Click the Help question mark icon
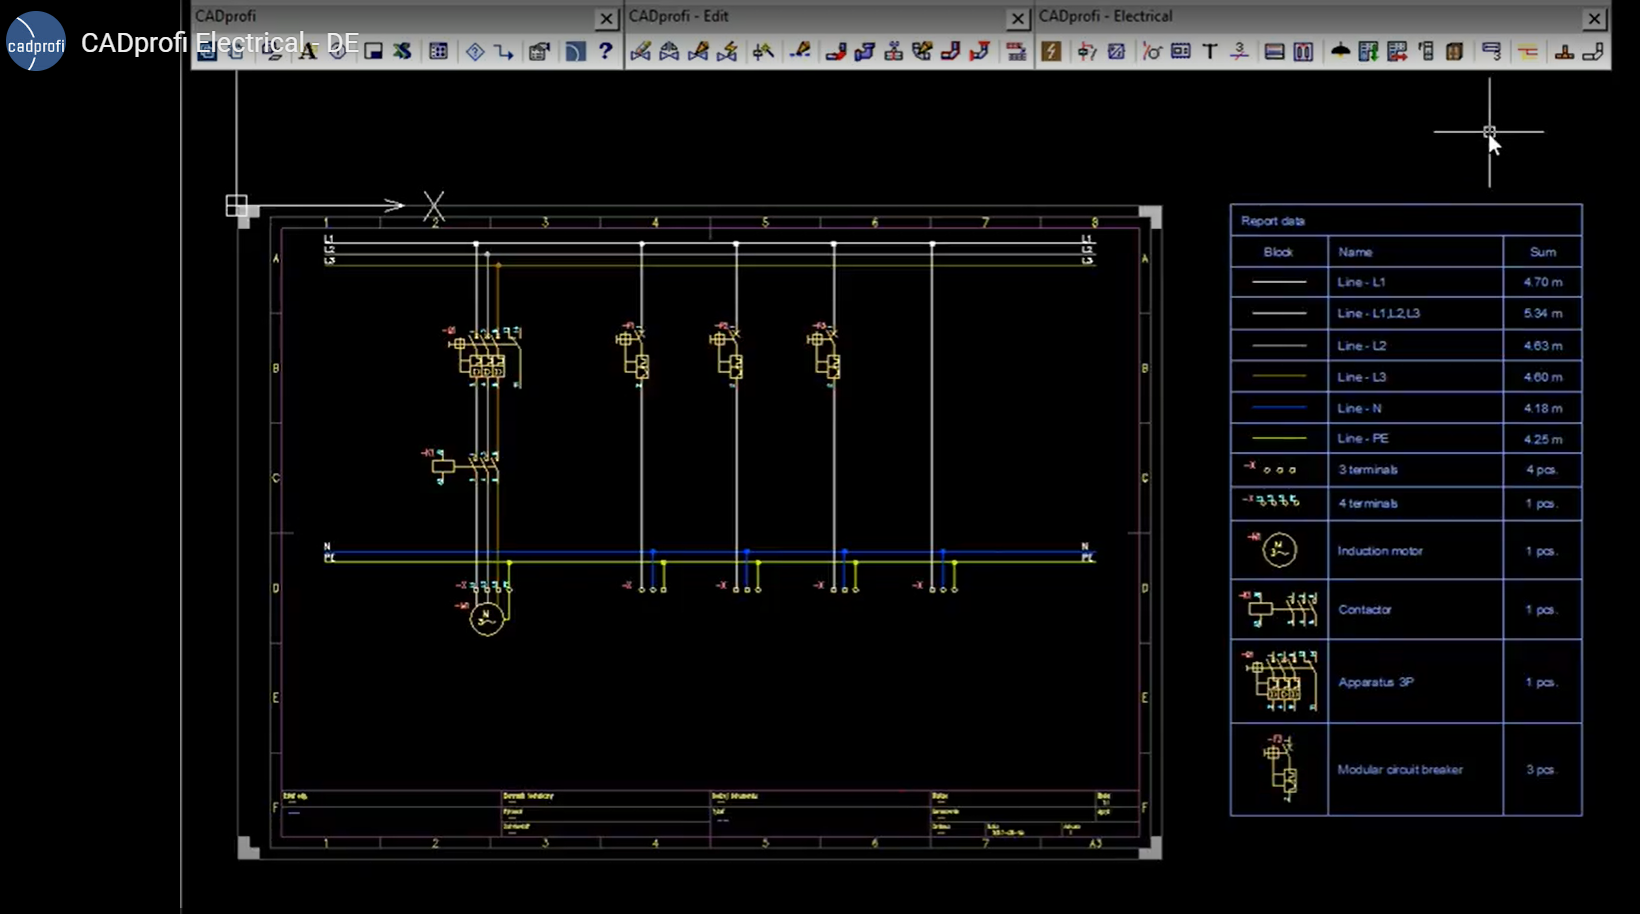 coord(605,51)
